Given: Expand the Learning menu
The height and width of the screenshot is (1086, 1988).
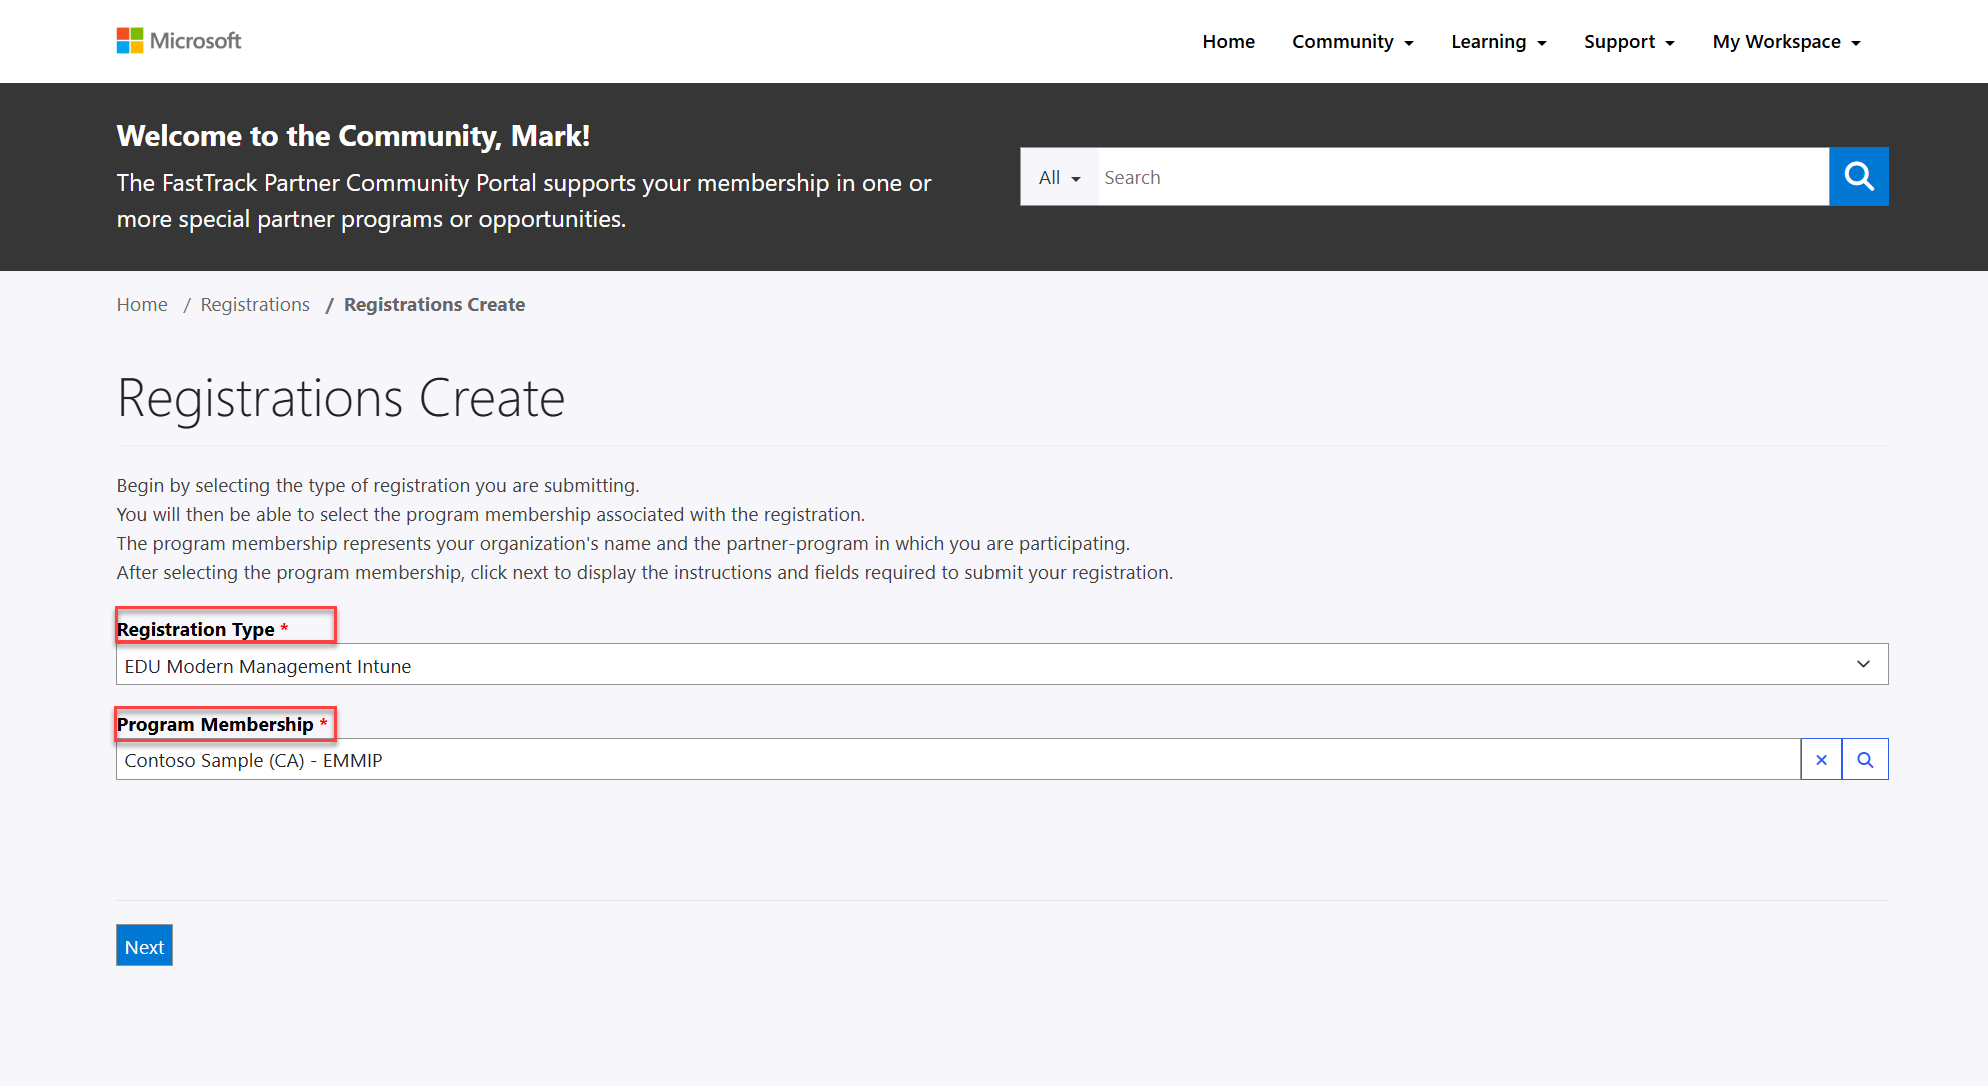Looking at the screenshot, I should [1498, 42].
